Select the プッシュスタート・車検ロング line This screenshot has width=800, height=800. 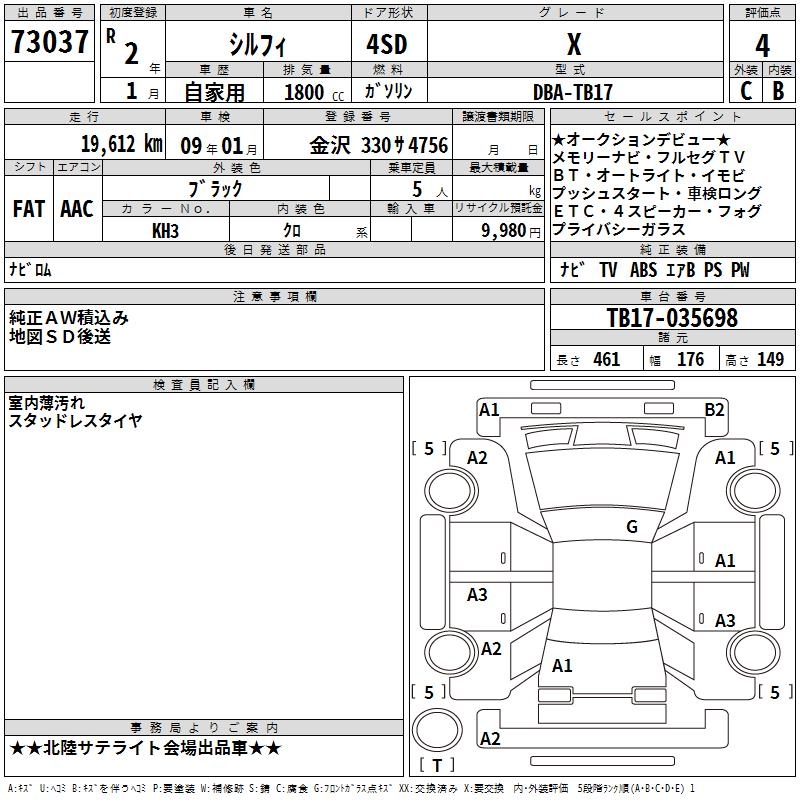[x=657, y=193]
